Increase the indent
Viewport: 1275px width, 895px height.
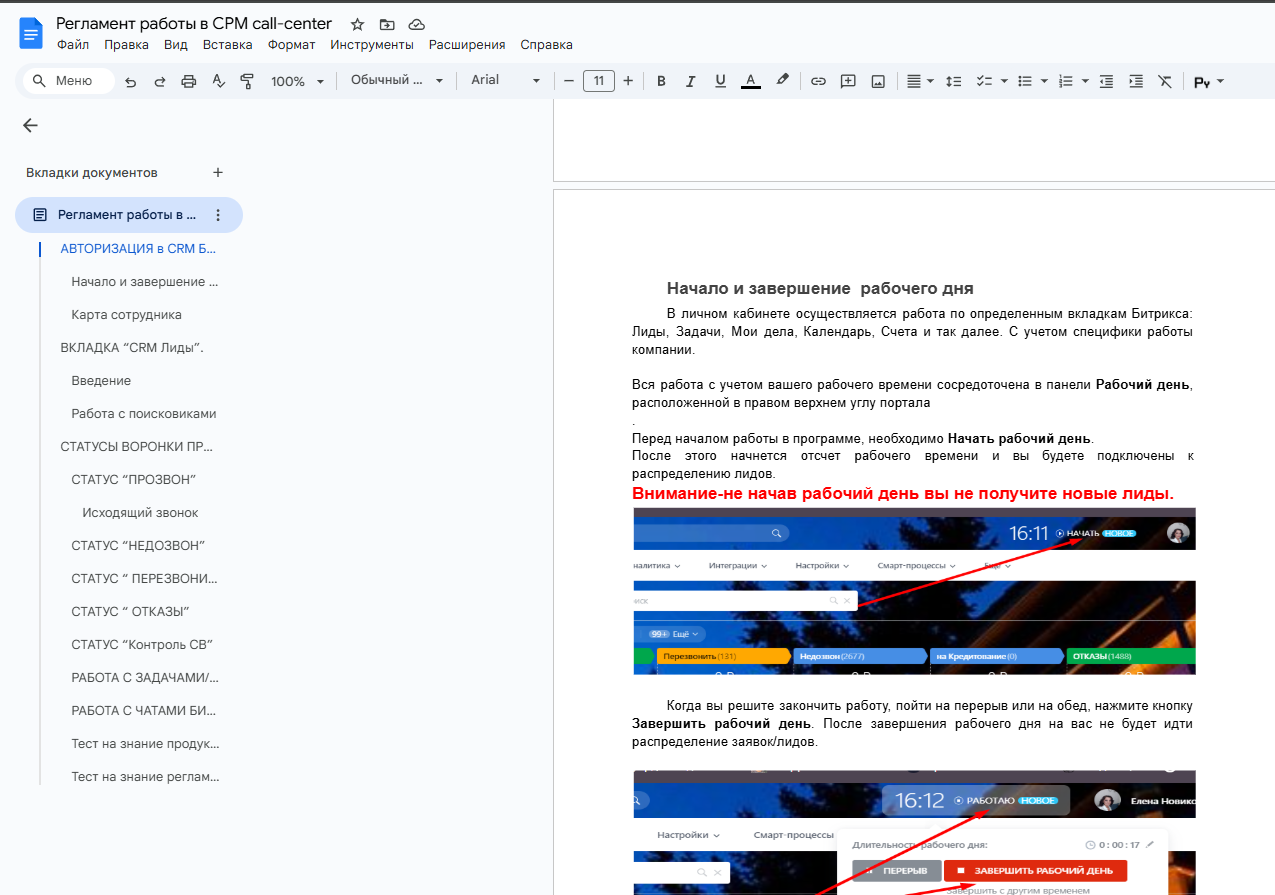pos(1136,81)
